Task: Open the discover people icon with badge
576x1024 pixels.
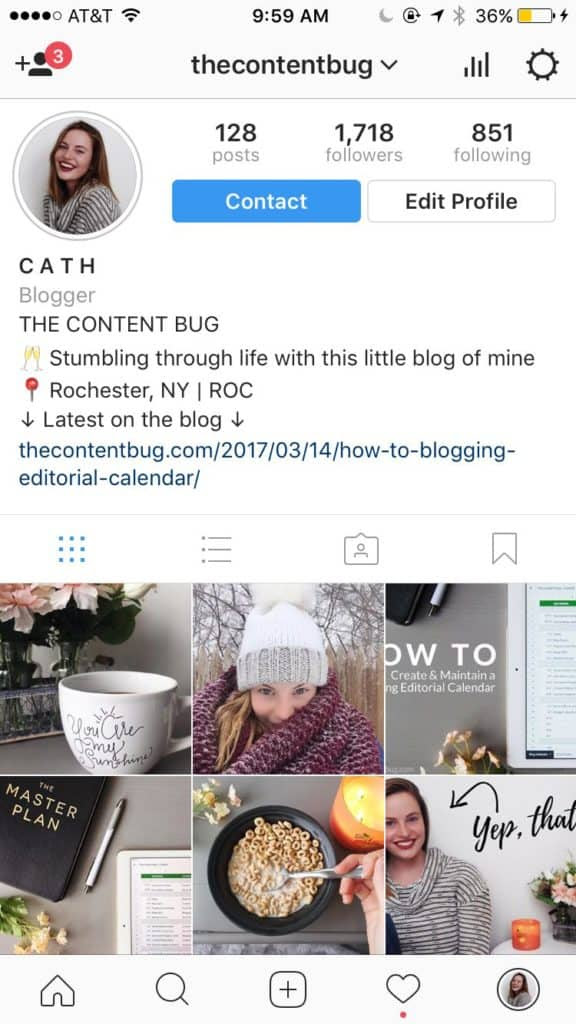Action: [x=42, y=63]
